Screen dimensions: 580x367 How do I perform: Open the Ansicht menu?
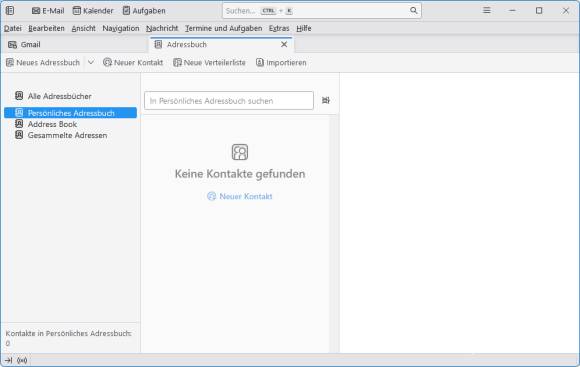click(x=83, y=28)
